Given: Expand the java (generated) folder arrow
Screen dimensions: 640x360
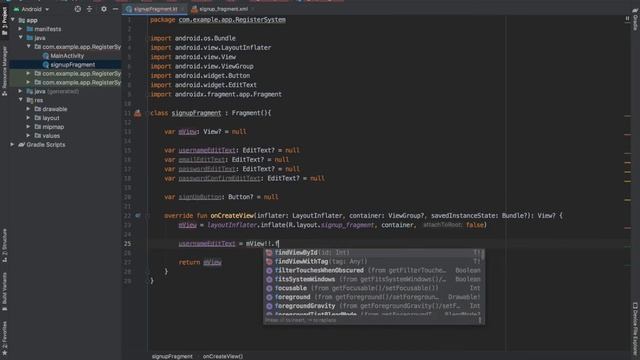Looking at the screenshot, I should [20, 91].
